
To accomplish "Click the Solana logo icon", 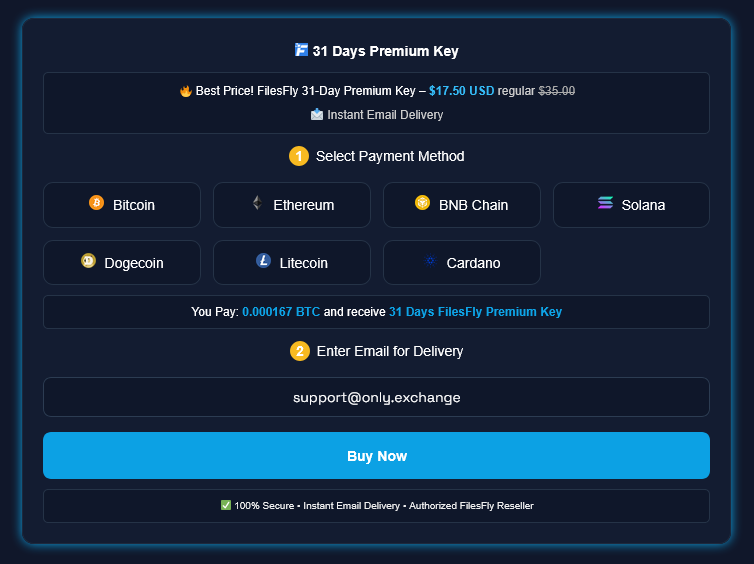I will point(605,203).
